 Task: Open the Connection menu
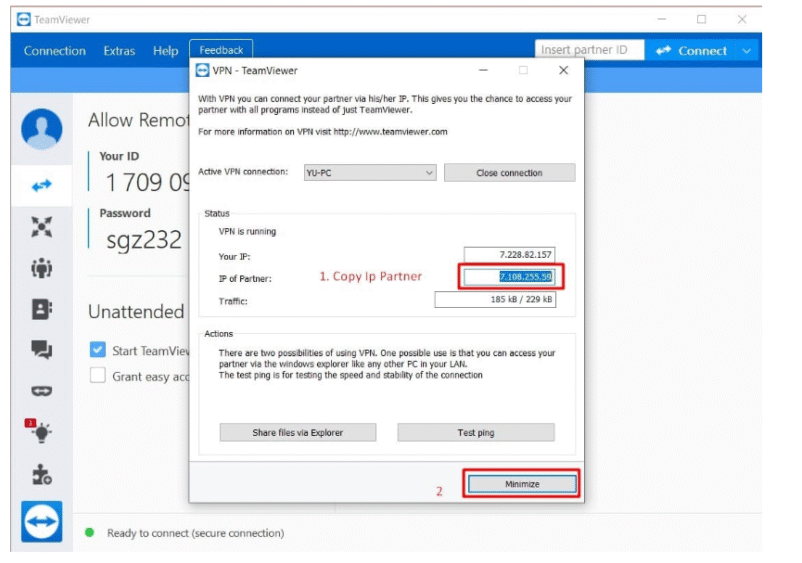point(55,51)
